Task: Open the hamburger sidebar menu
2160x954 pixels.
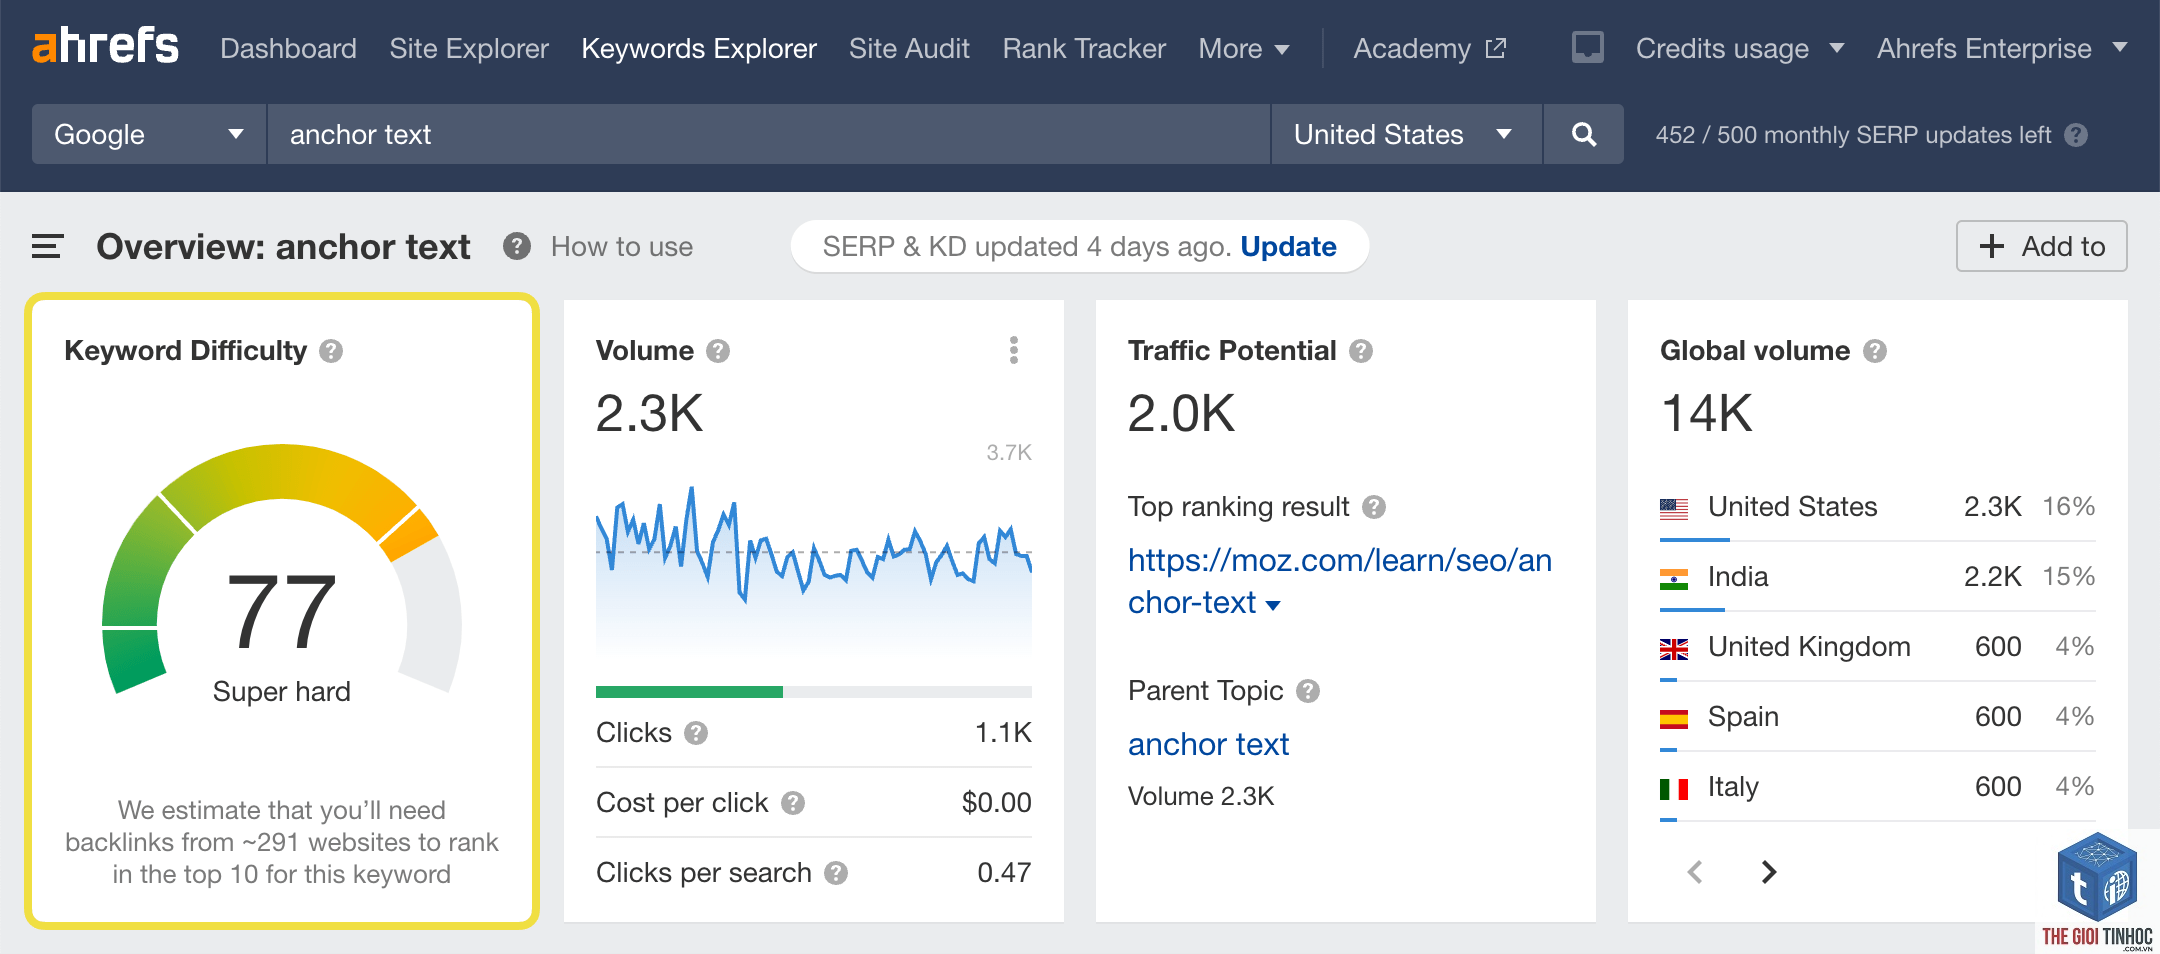Action: pyautogui.click(x=47, y=246)
